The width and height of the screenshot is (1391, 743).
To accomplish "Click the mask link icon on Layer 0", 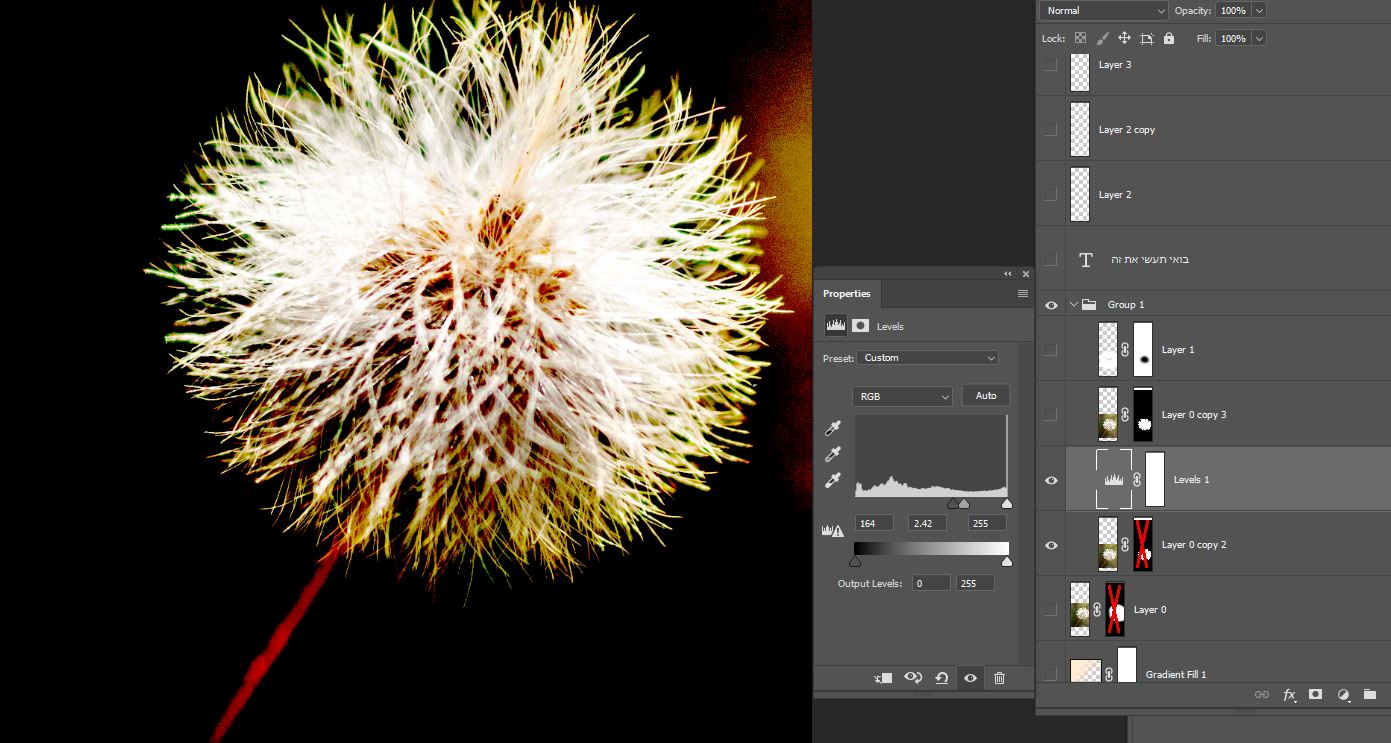I will 1096,609.
